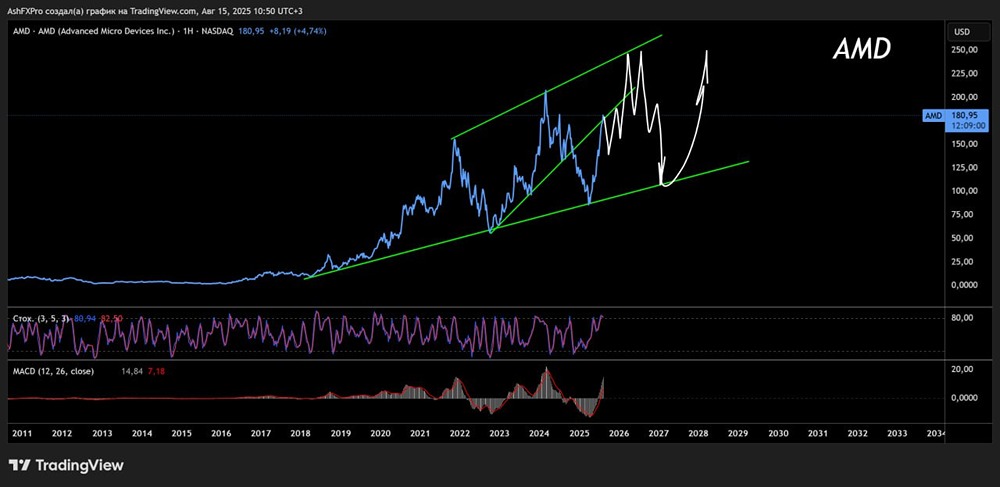Image resolution: width=1000 pixels, height=487 pixels.
Task: Click the TradingView logo
Action: pyautogui.click(x=66, y=465)
